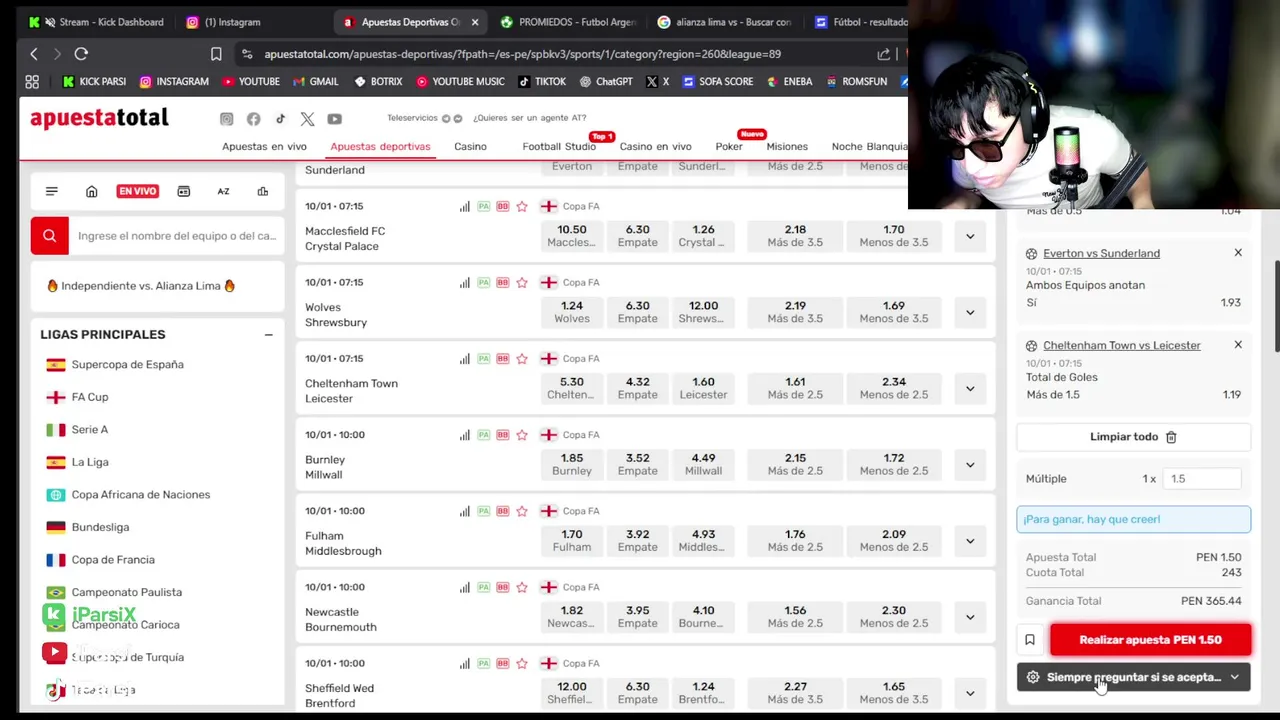Expand markets for Fulham vs Middlesbrough

tap(970, 541)
